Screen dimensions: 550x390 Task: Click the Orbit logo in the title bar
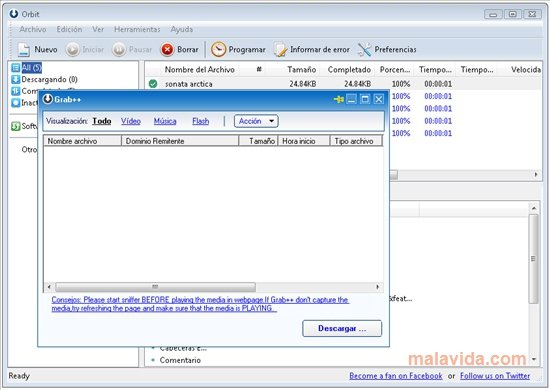pyautogui.click(x=14, y=14)
